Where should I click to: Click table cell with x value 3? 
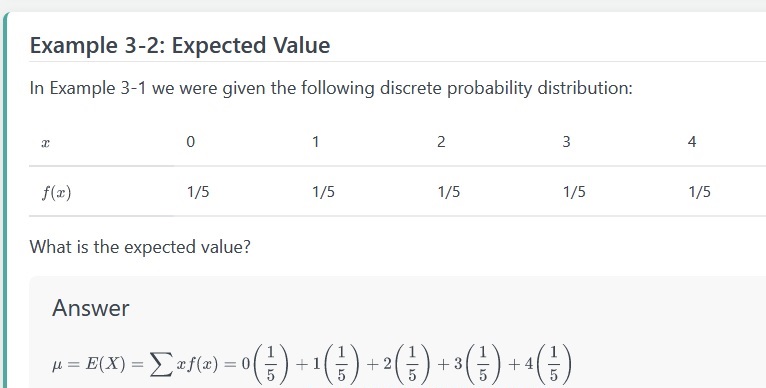(613, 142)
